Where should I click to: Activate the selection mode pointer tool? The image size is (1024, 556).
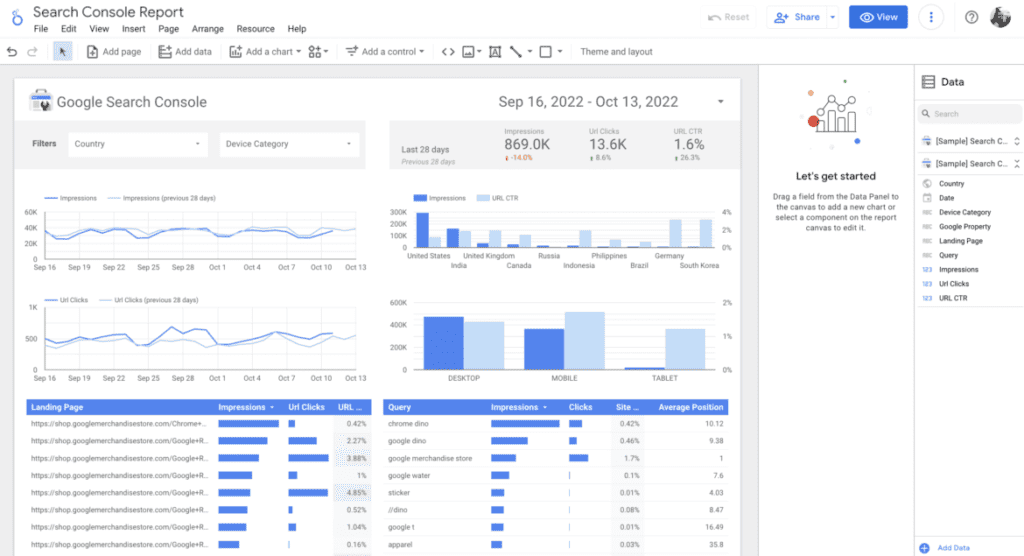click(62, 52)
